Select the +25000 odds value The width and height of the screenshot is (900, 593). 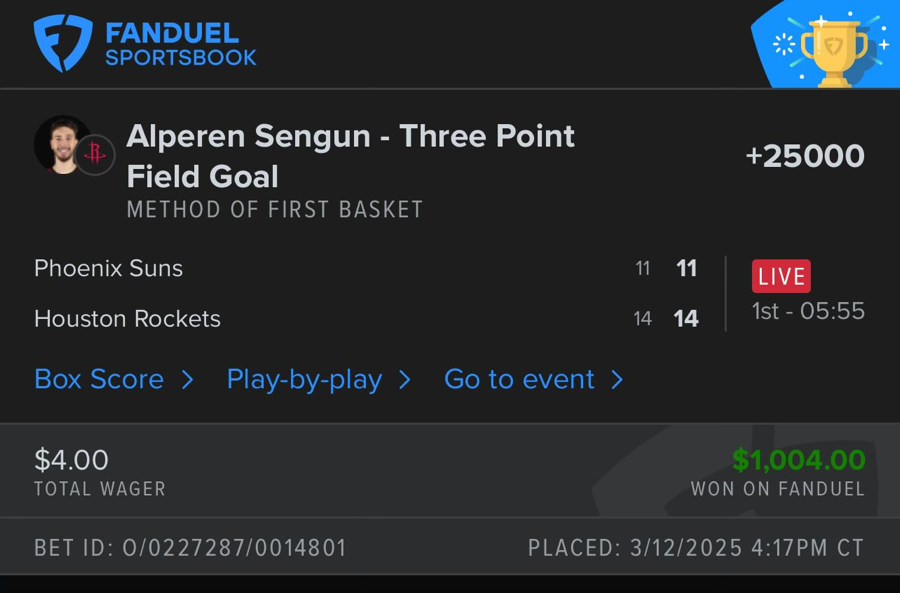coord(805,156)
